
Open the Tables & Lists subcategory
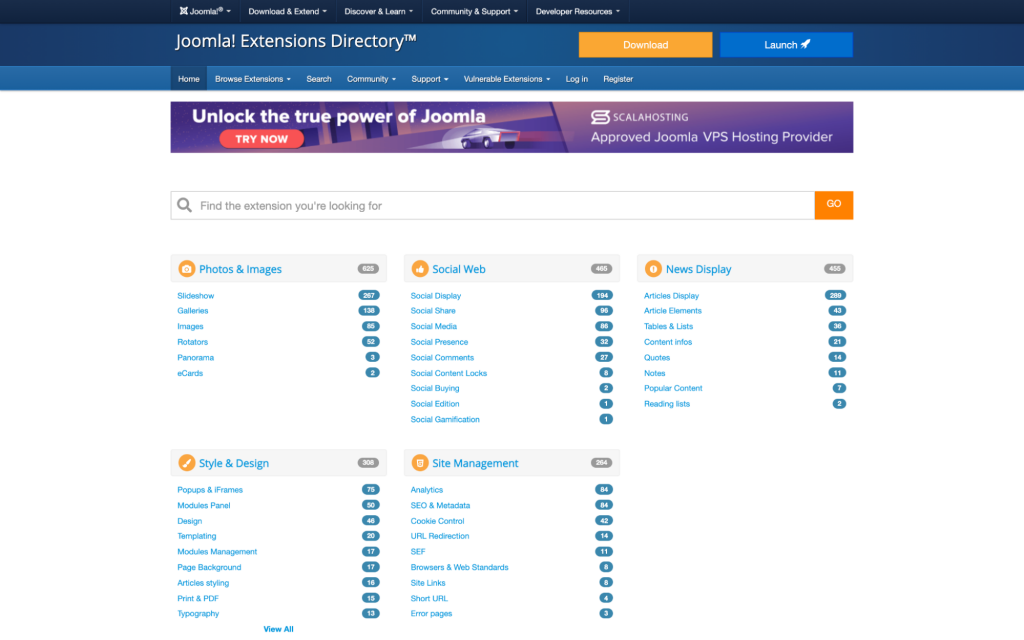tap(668, 326)
